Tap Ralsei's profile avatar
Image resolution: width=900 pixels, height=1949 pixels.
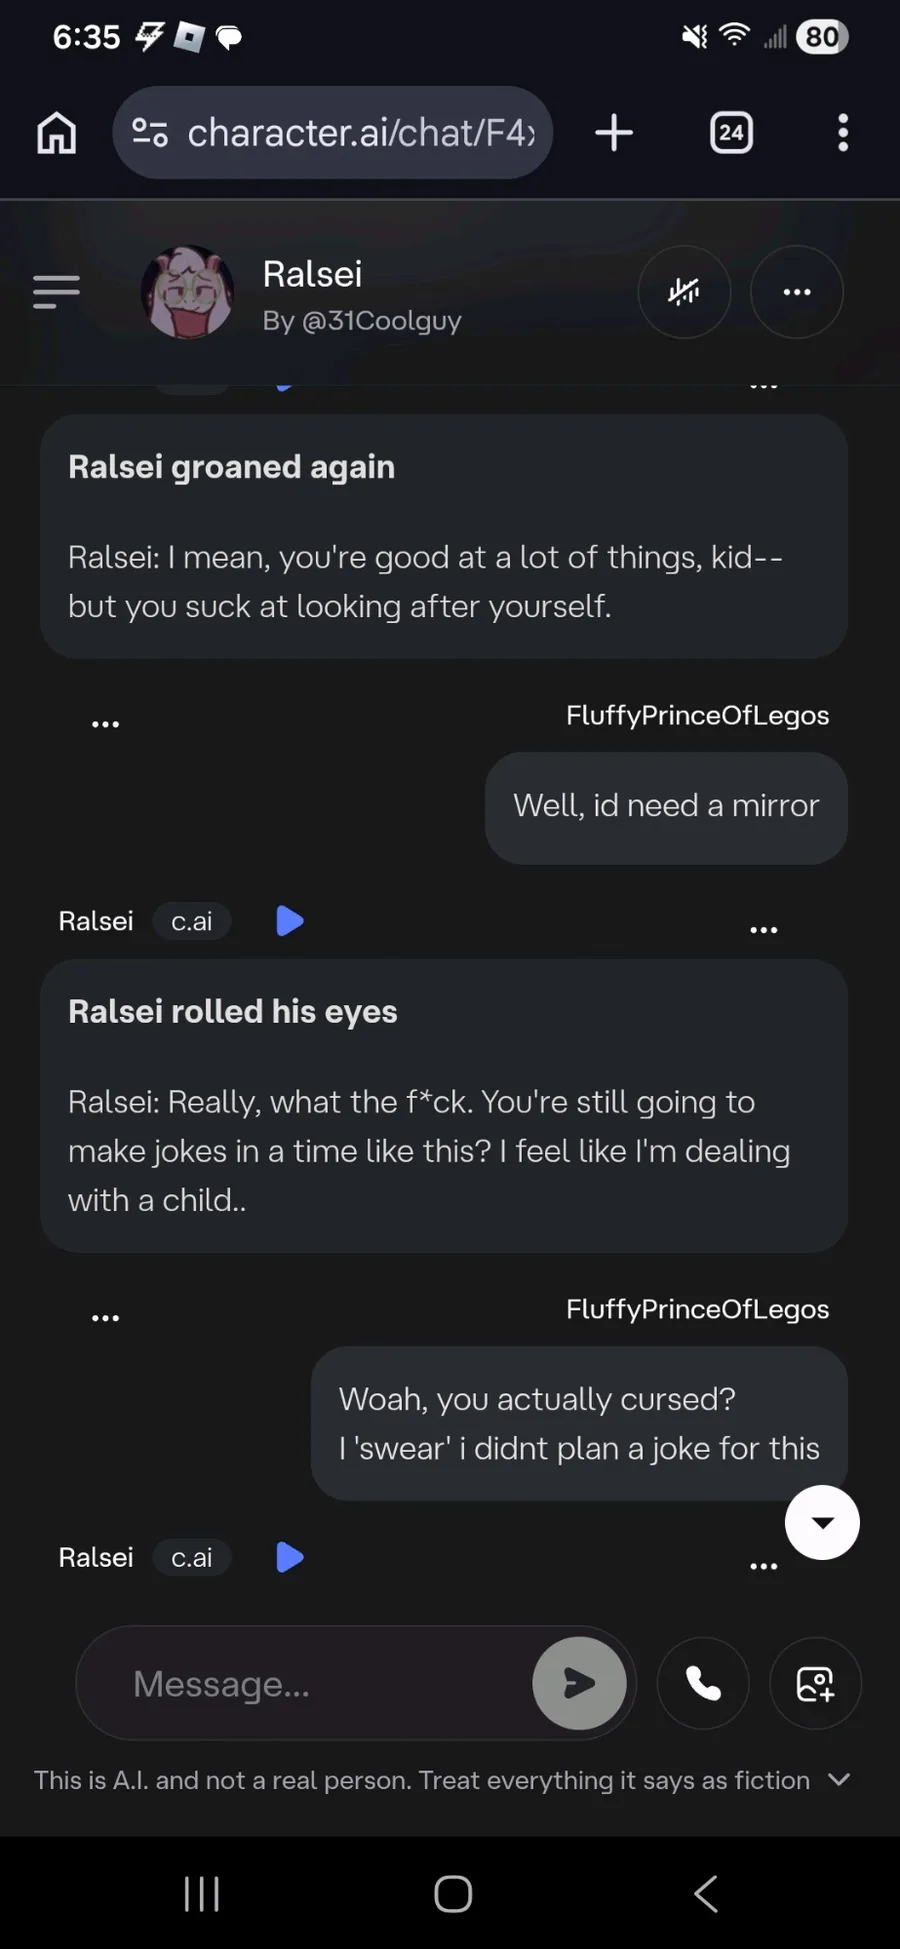pos(188,292)
